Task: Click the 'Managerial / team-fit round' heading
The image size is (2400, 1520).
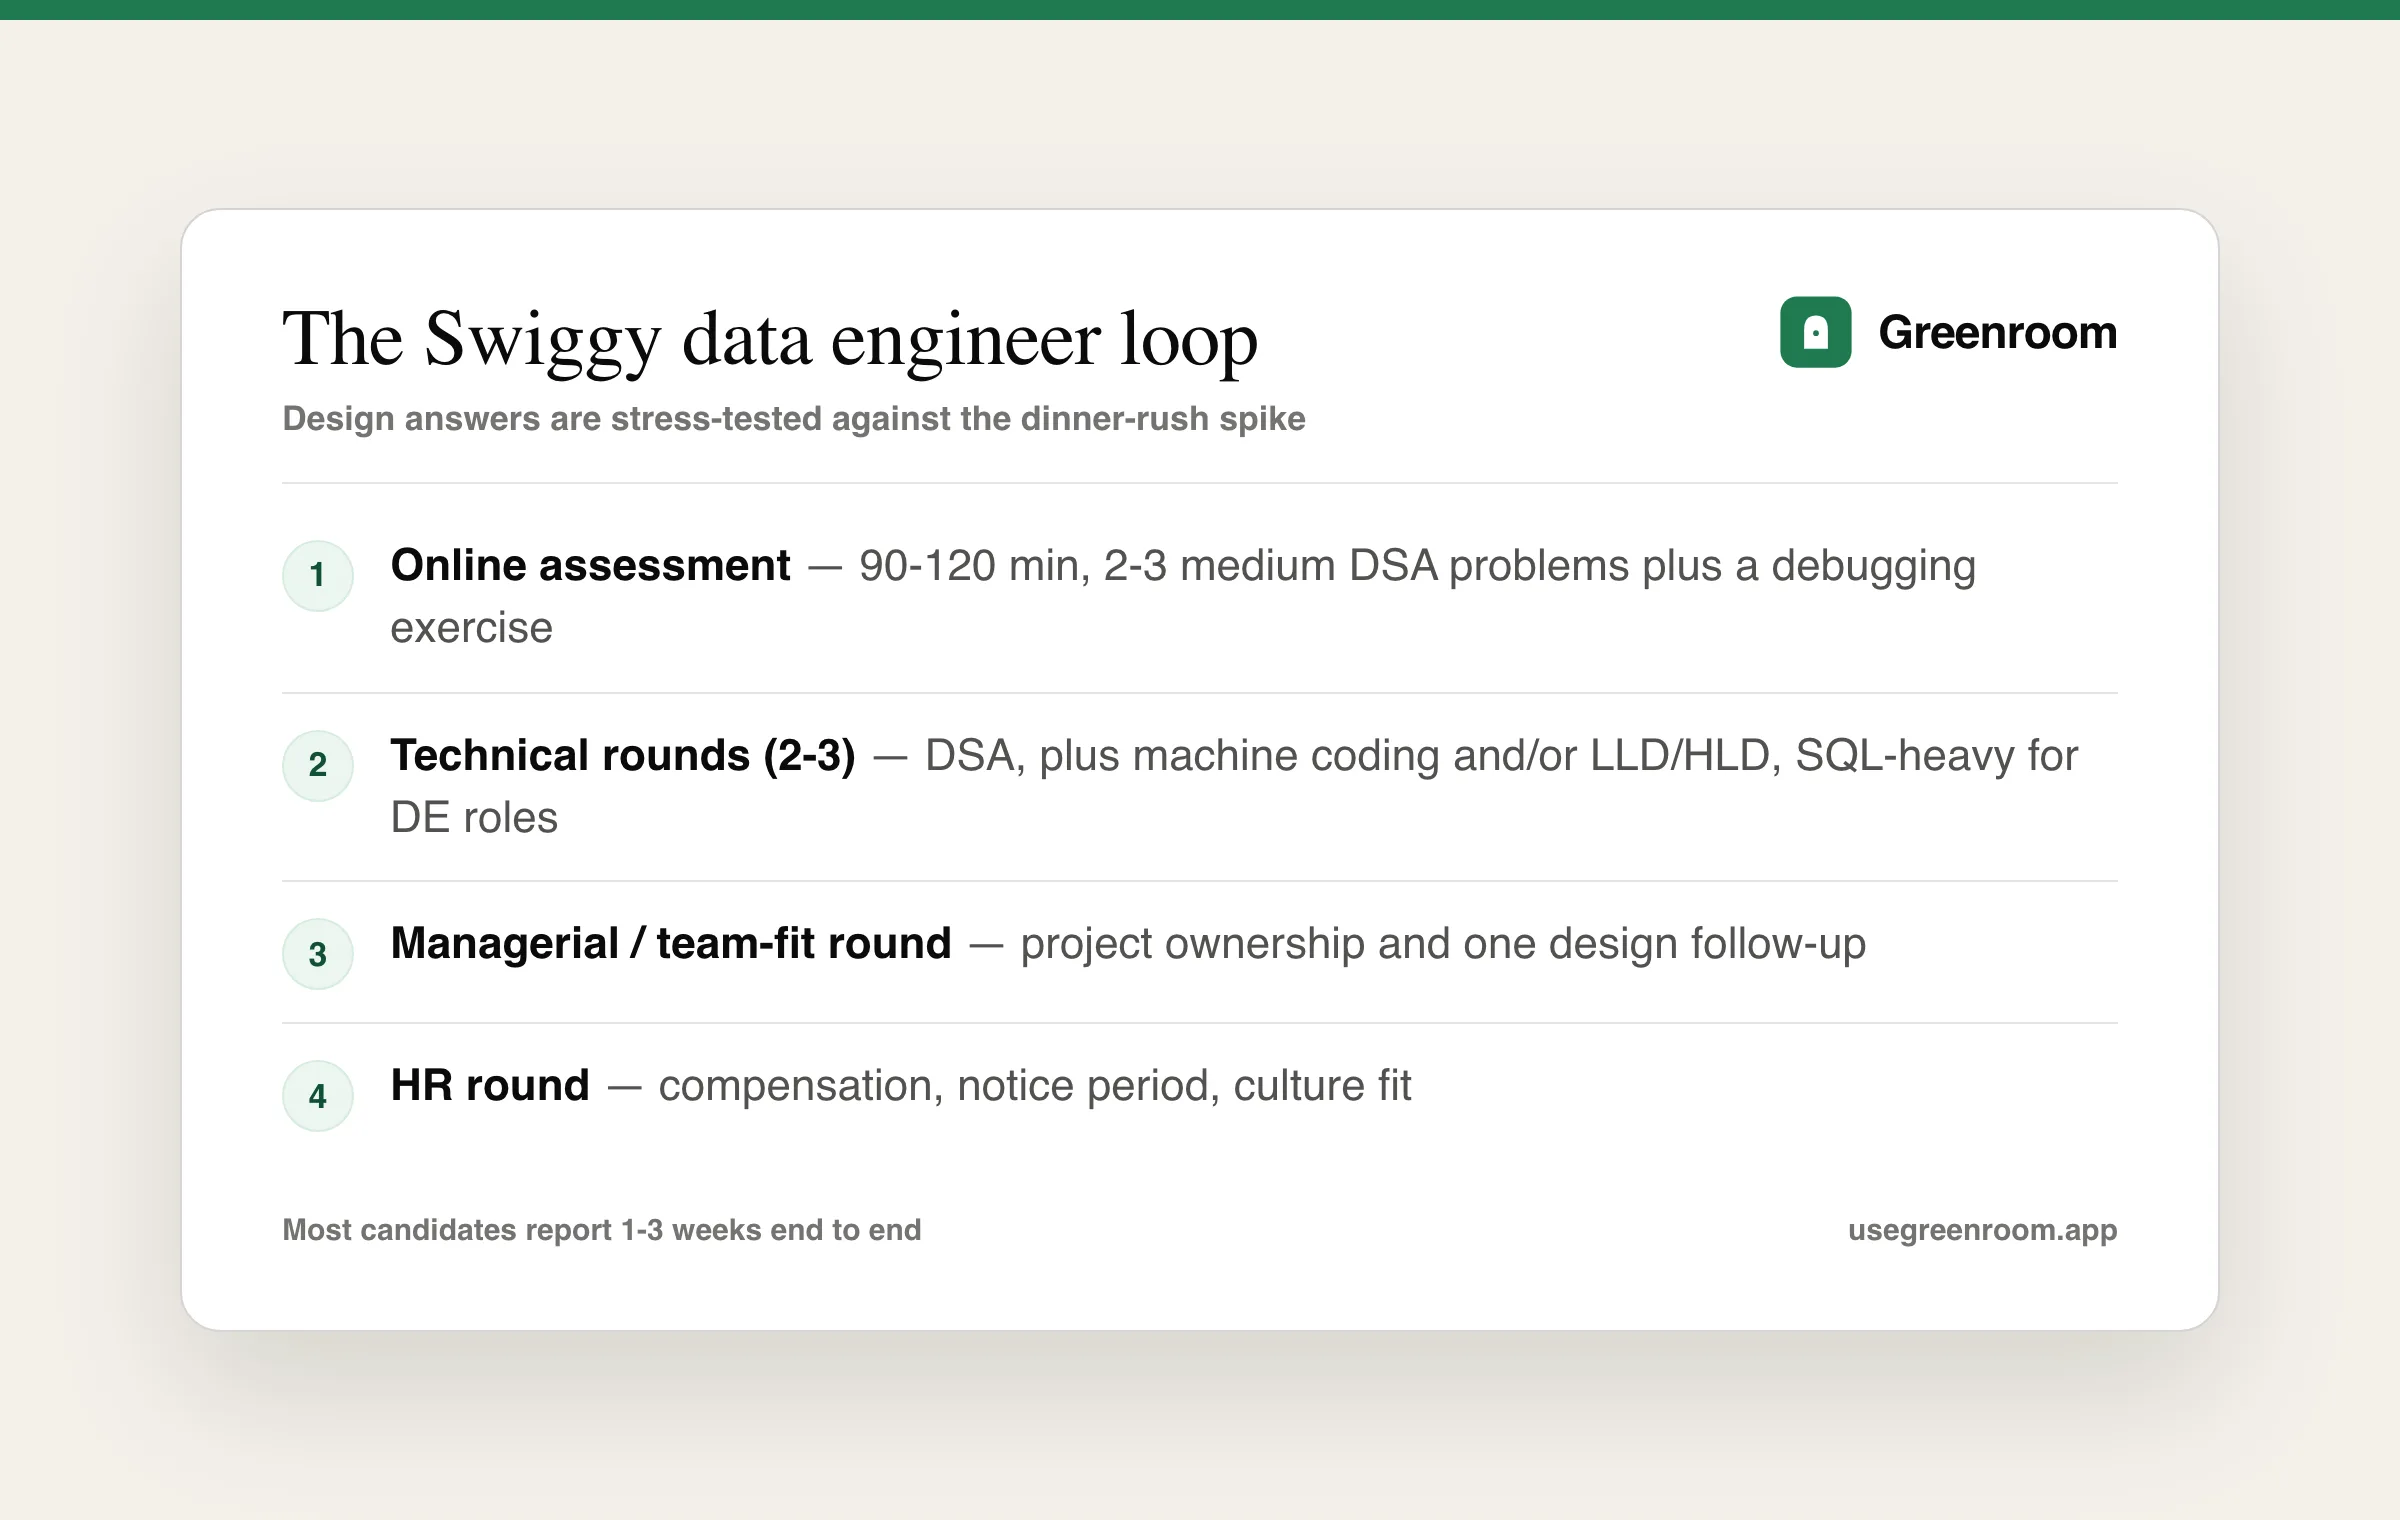Action: click(671, 944)
